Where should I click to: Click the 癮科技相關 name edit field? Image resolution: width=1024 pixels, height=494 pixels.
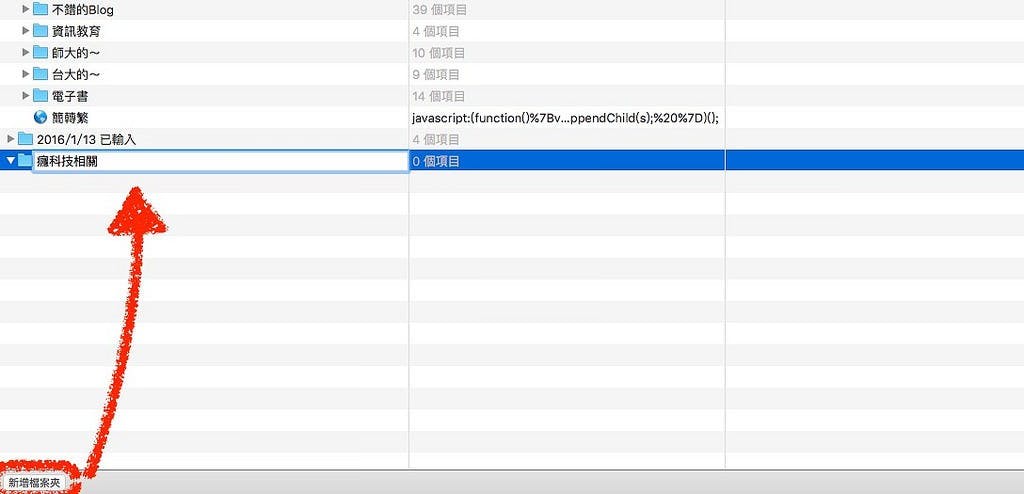(x=221, y=161)
